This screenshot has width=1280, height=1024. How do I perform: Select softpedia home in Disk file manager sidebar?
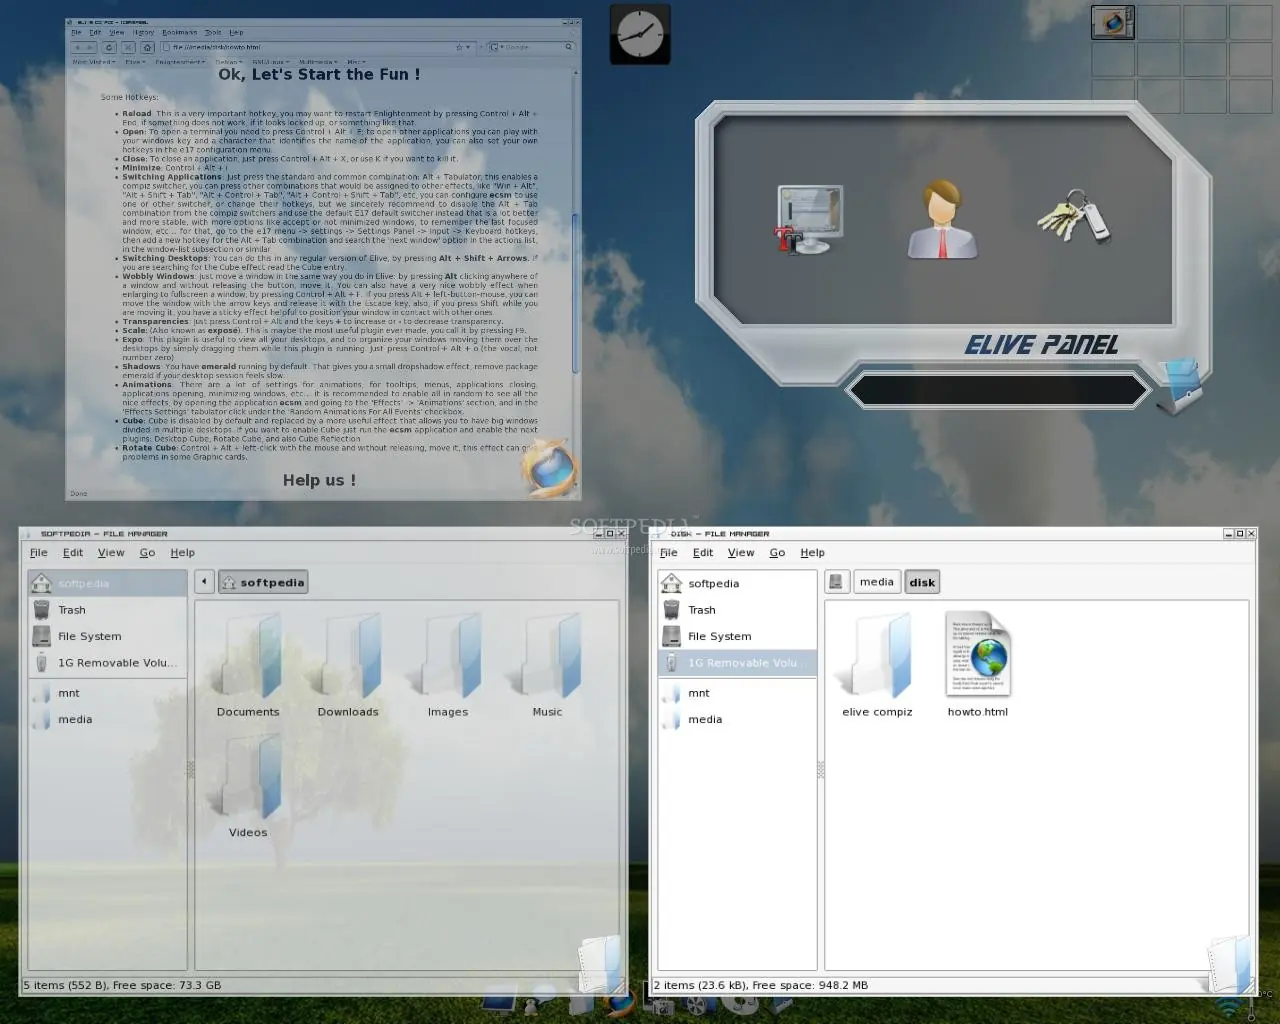(x=737, y=583)
